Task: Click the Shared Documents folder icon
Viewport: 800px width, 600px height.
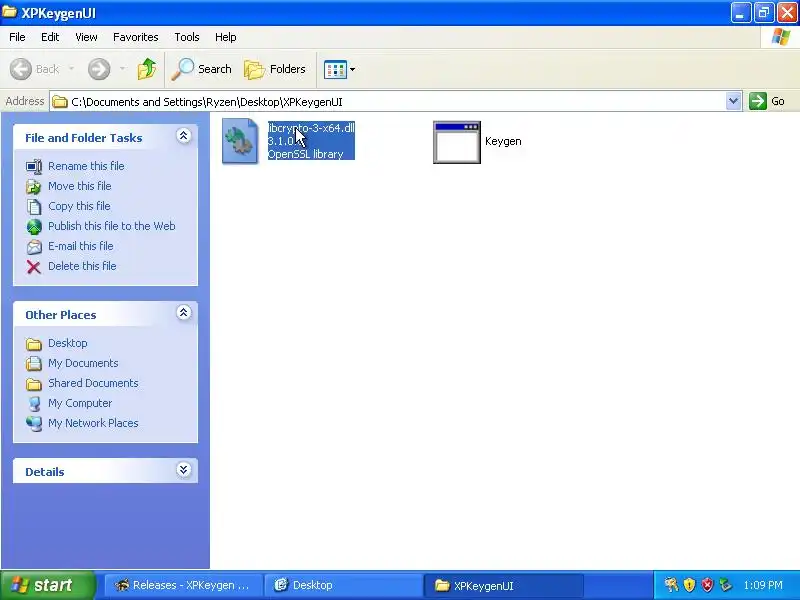Action: point(34,384)
